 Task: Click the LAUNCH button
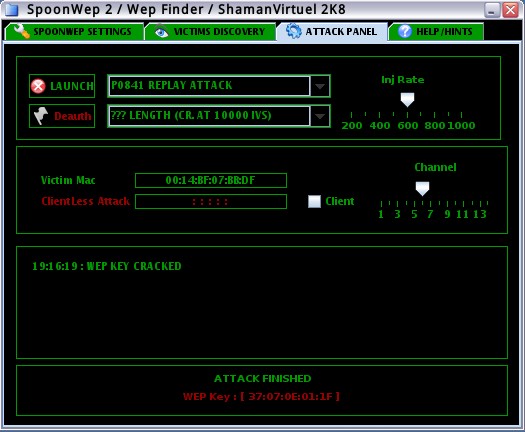pyautogui.click(x=62, y=86)
